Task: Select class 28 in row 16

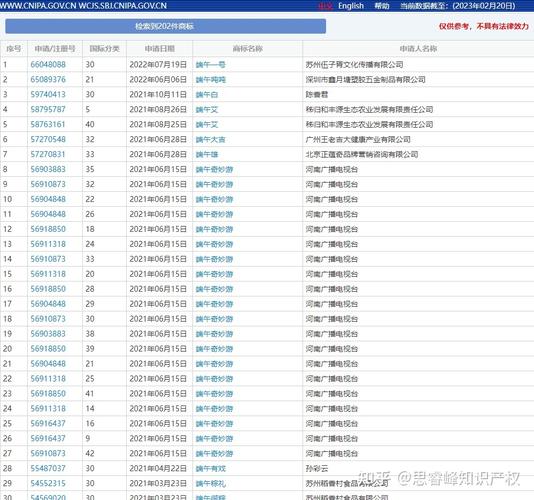Action: tap(90, 289)
